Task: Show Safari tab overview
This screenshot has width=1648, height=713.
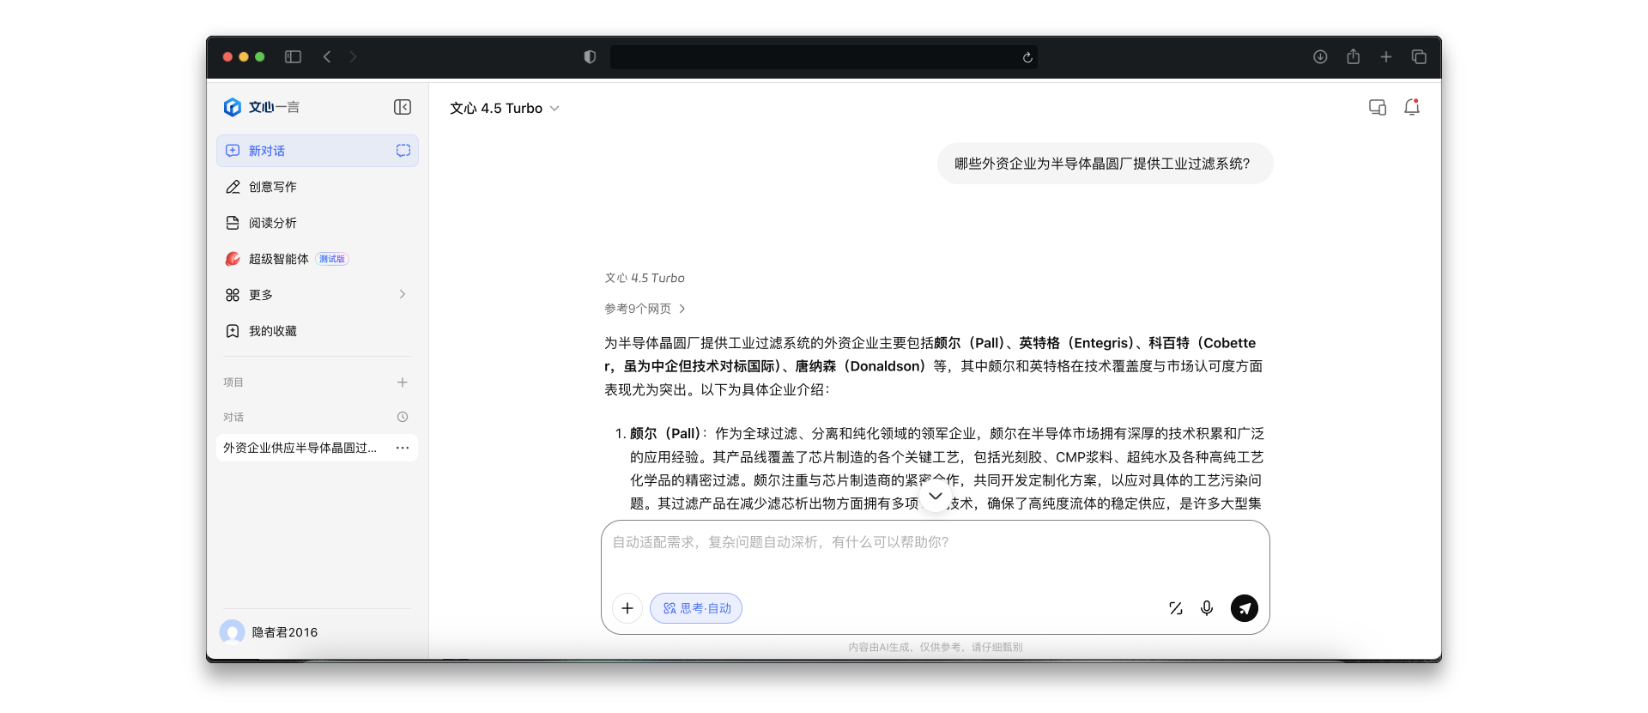Action: point(1419,57)
